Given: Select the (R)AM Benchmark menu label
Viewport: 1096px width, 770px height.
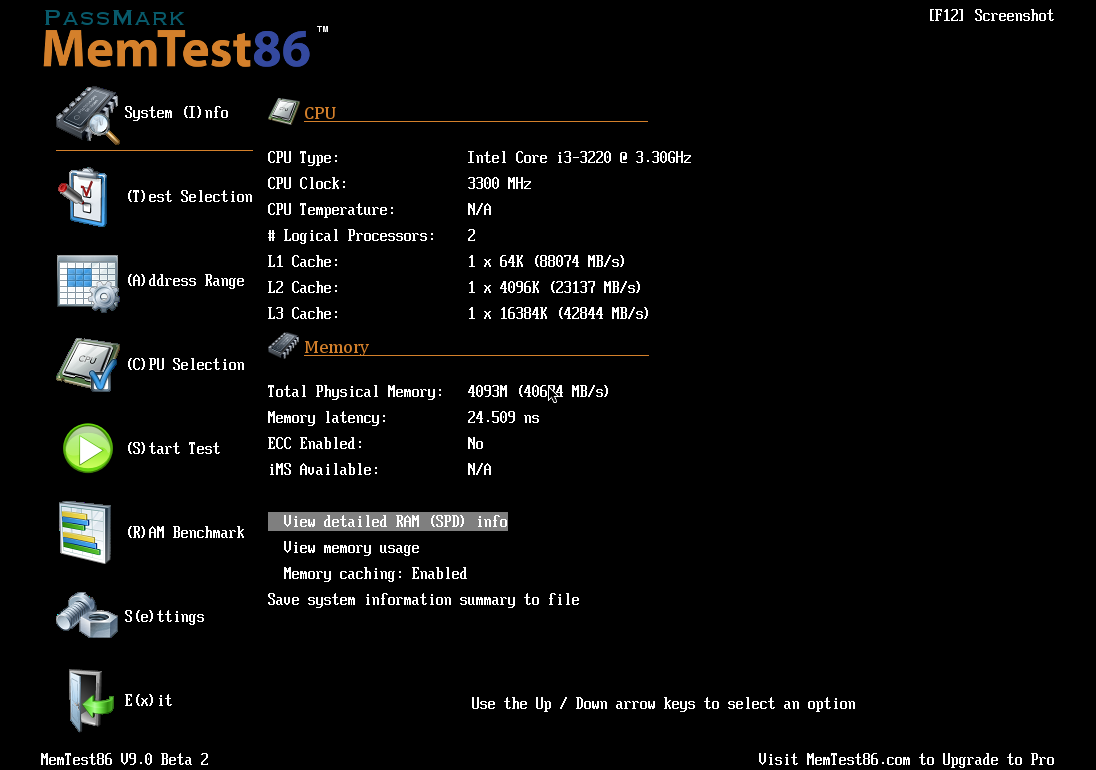Looking at the screenshot, I should coord(185,532).
